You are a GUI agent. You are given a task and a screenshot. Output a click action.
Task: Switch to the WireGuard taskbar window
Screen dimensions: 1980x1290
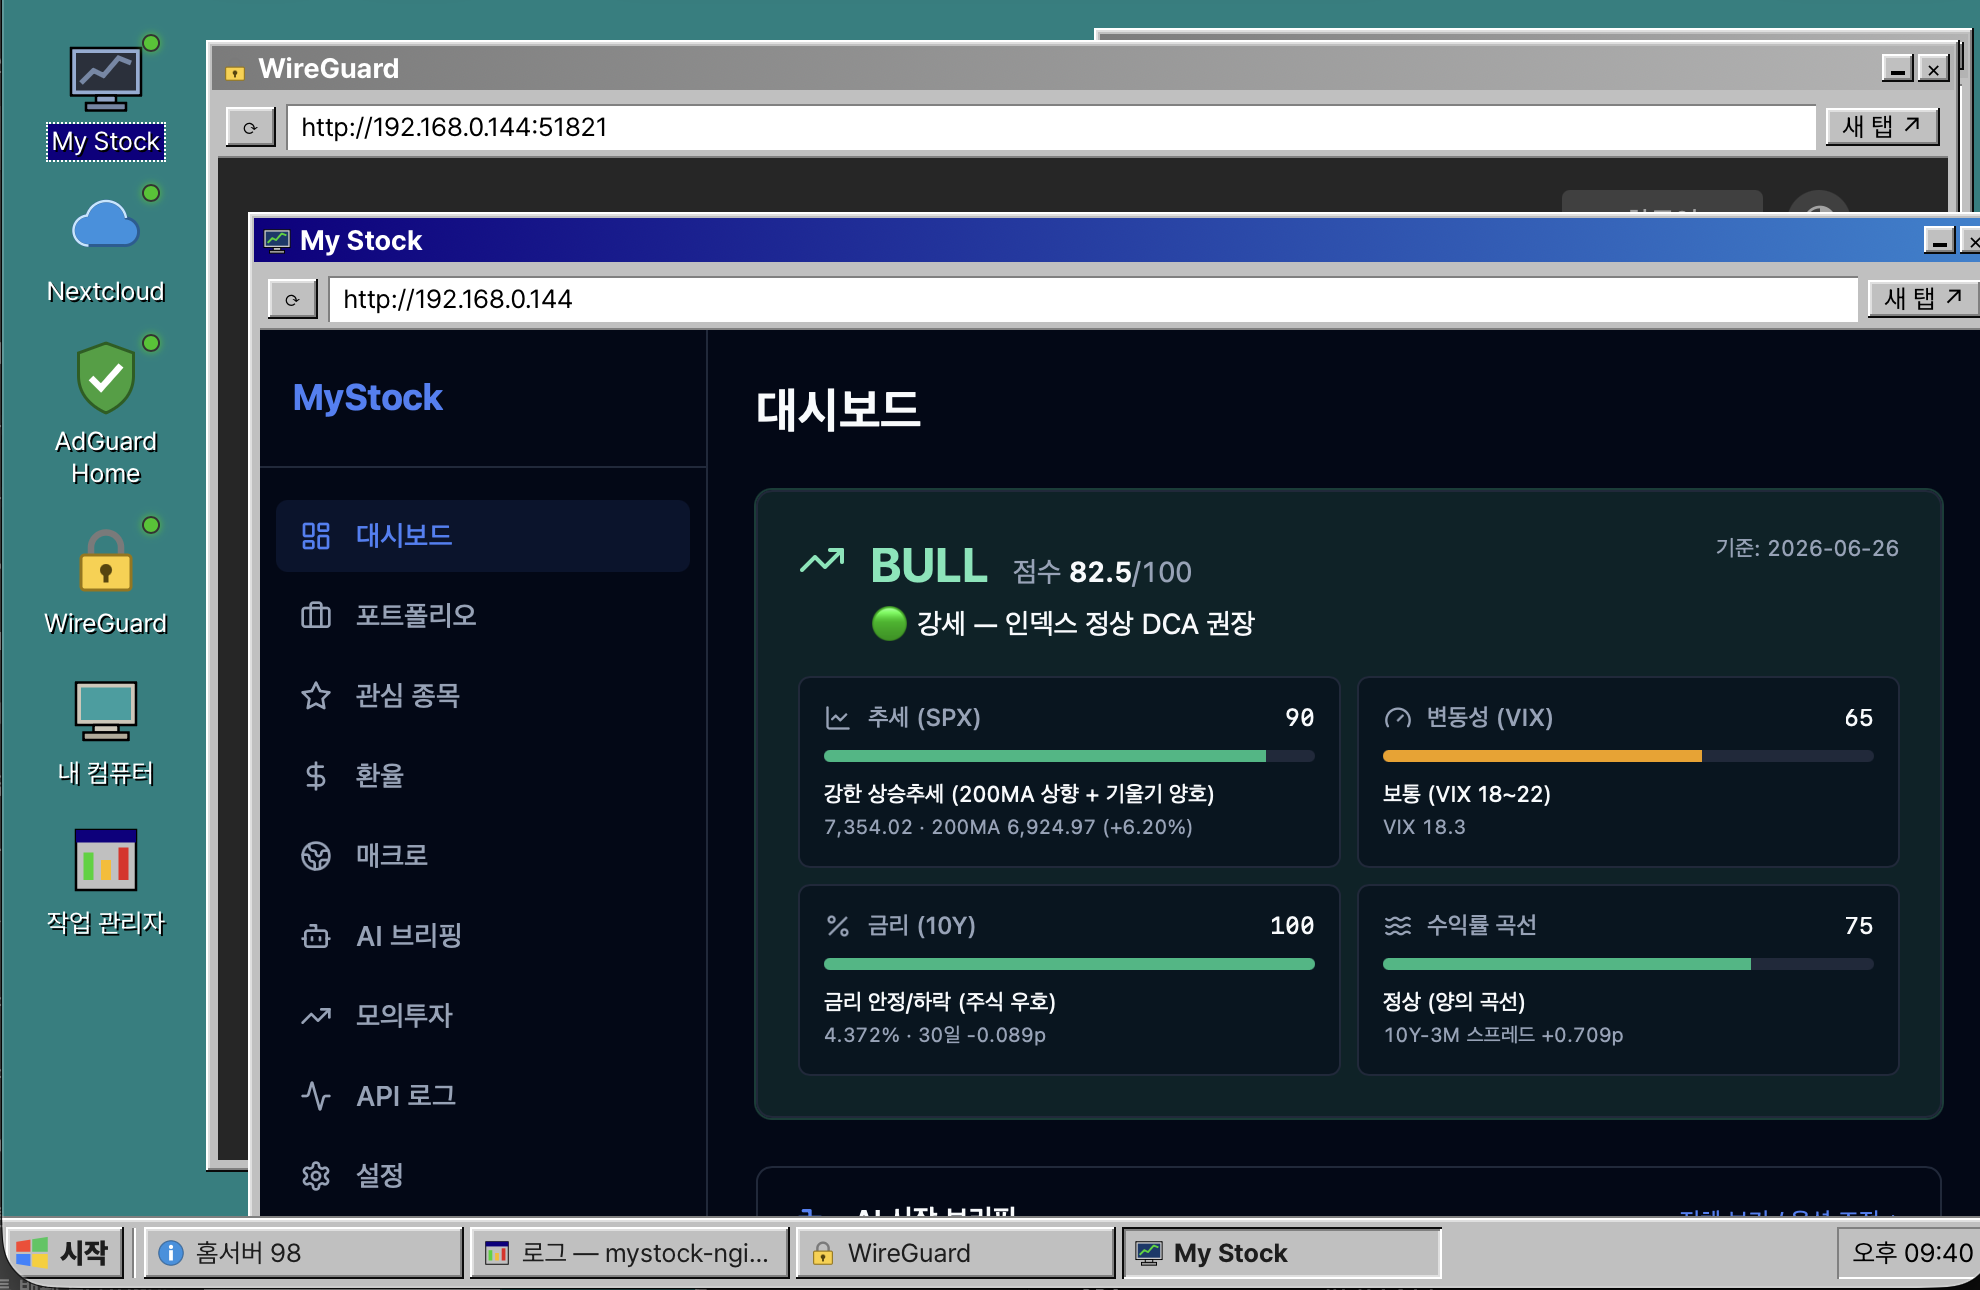click(955, 1253)
